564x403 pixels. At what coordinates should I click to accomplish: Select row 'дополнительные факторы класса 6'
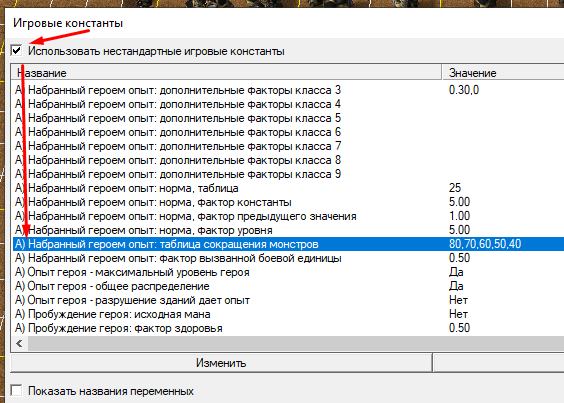[x=288, y=132]
